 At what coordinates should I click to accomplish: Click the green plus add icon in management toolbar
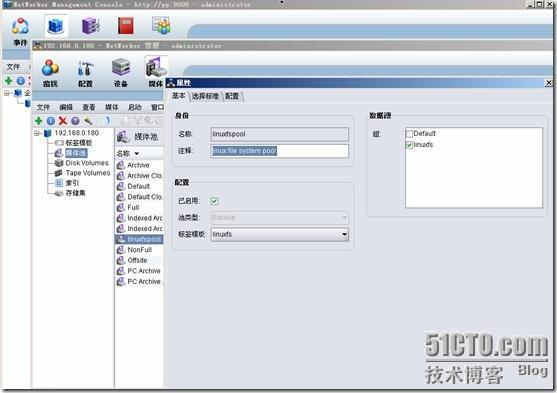(39, 121)
